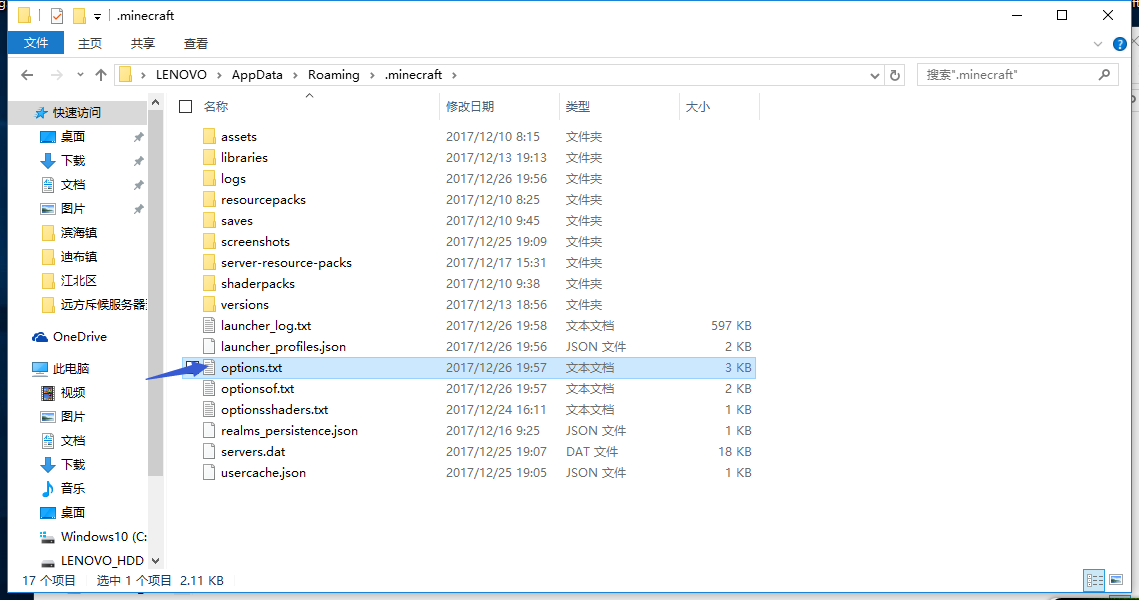Select the optionsof.txt file icon
Viewport: 1139px width, 600px height.
coord(209,389)
